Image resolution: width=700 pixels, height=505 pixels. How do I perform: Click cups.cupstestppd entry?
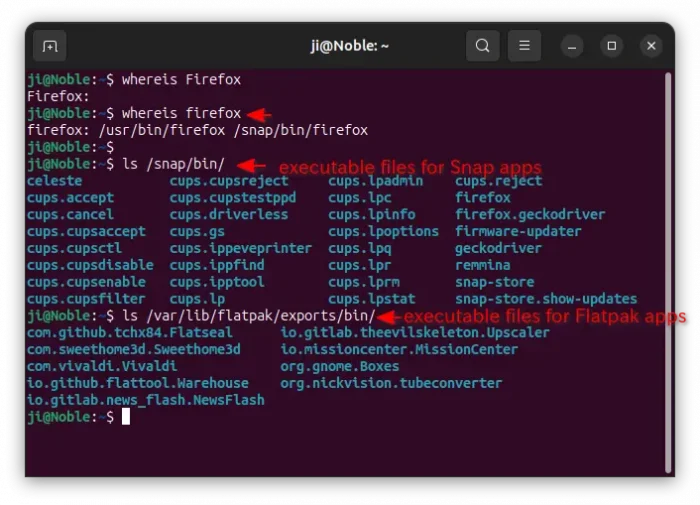tap(233, 198)
